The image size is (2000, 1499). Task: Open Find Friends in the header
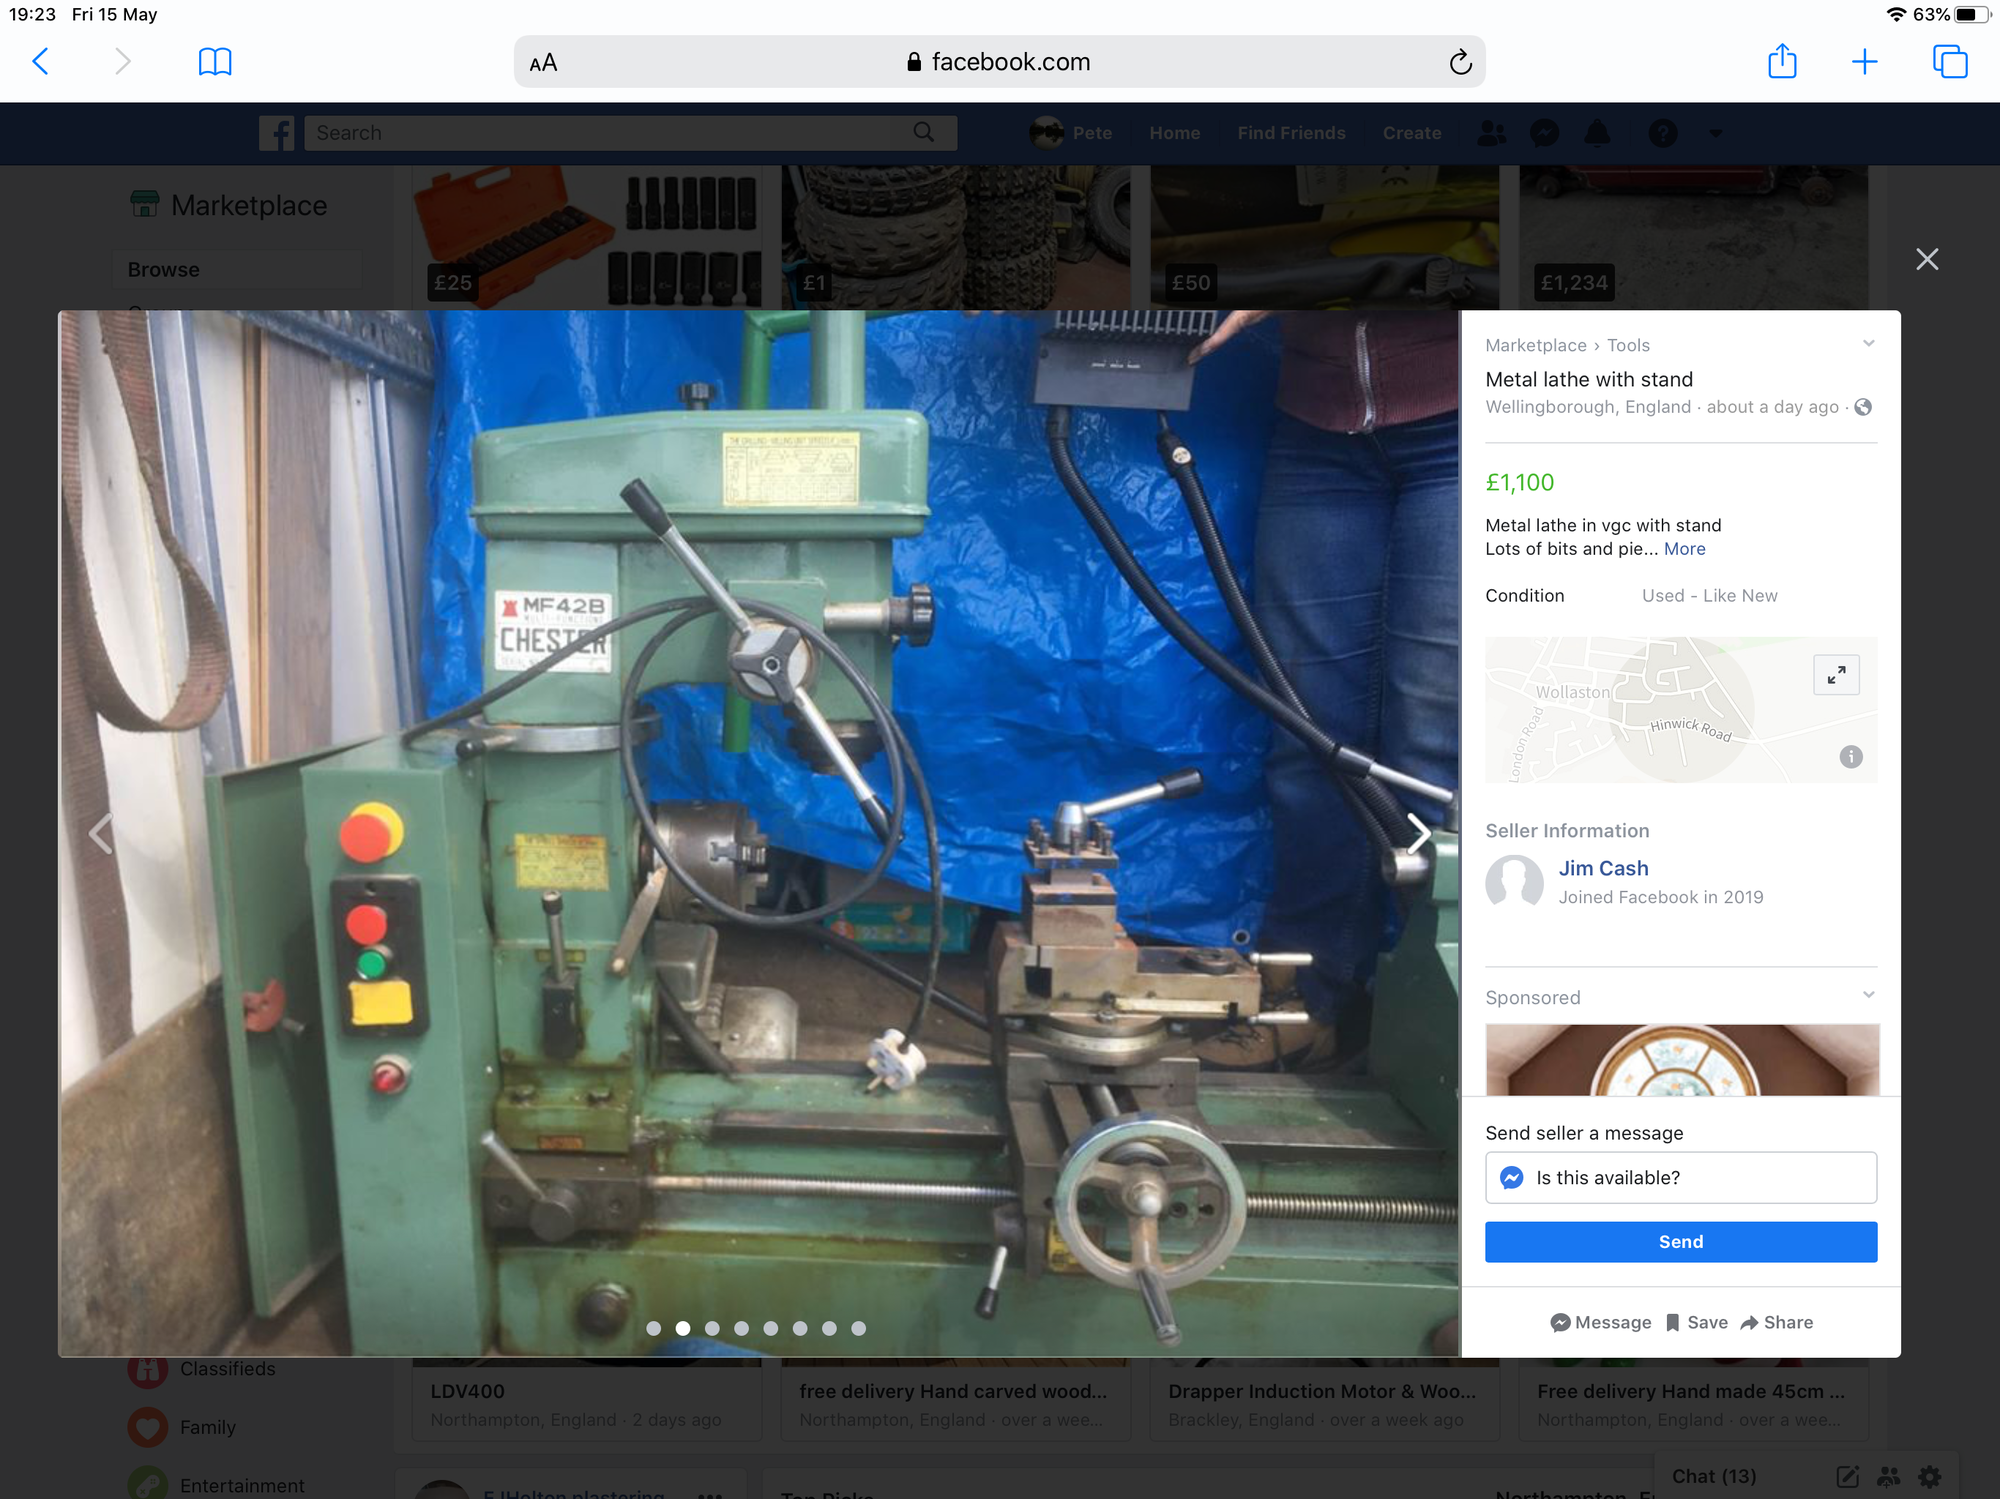(1291, 133)
